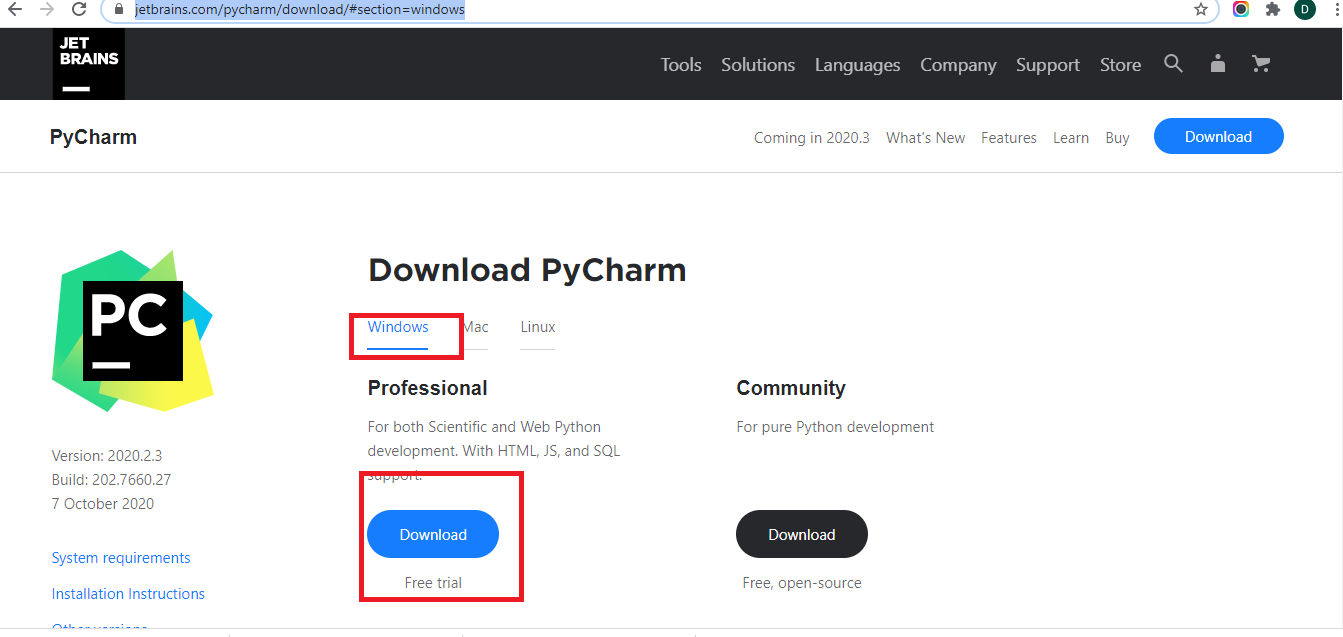The image size is (1343, 637).
Task: Open the Solutions menu
Action: 758,65
